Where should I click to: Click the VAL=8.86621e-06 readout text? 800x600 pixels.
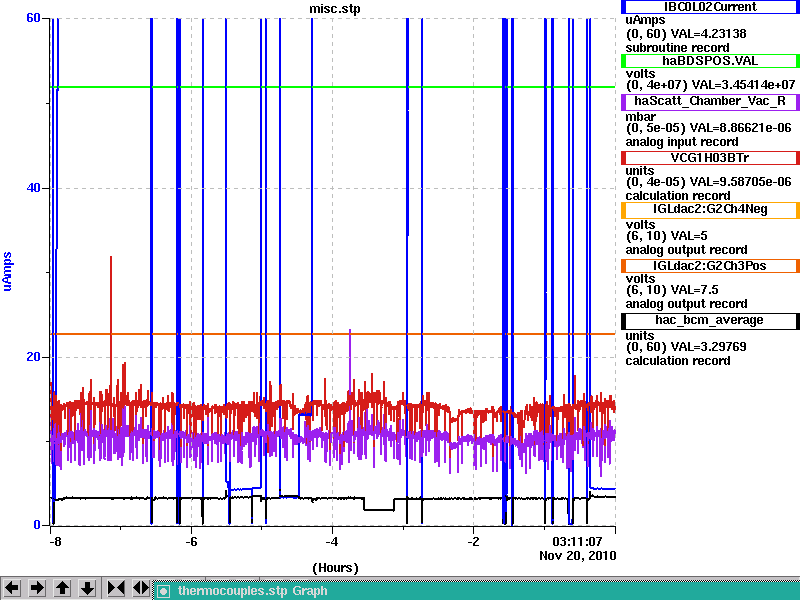coord(740,128)
